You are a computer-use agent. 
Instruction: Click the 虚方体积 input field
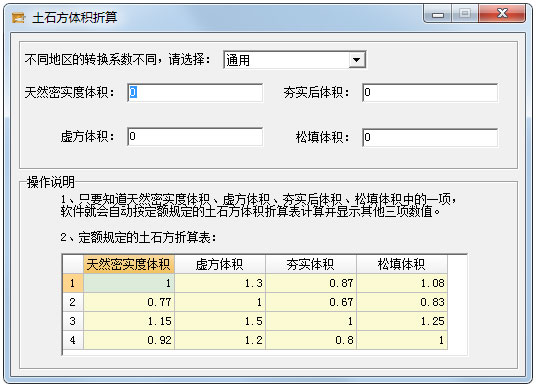click(195, 137)
